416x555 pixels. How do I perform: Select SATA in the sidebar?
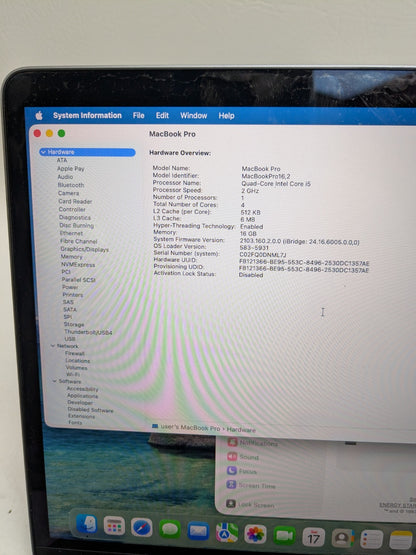(x=70, y=309)
